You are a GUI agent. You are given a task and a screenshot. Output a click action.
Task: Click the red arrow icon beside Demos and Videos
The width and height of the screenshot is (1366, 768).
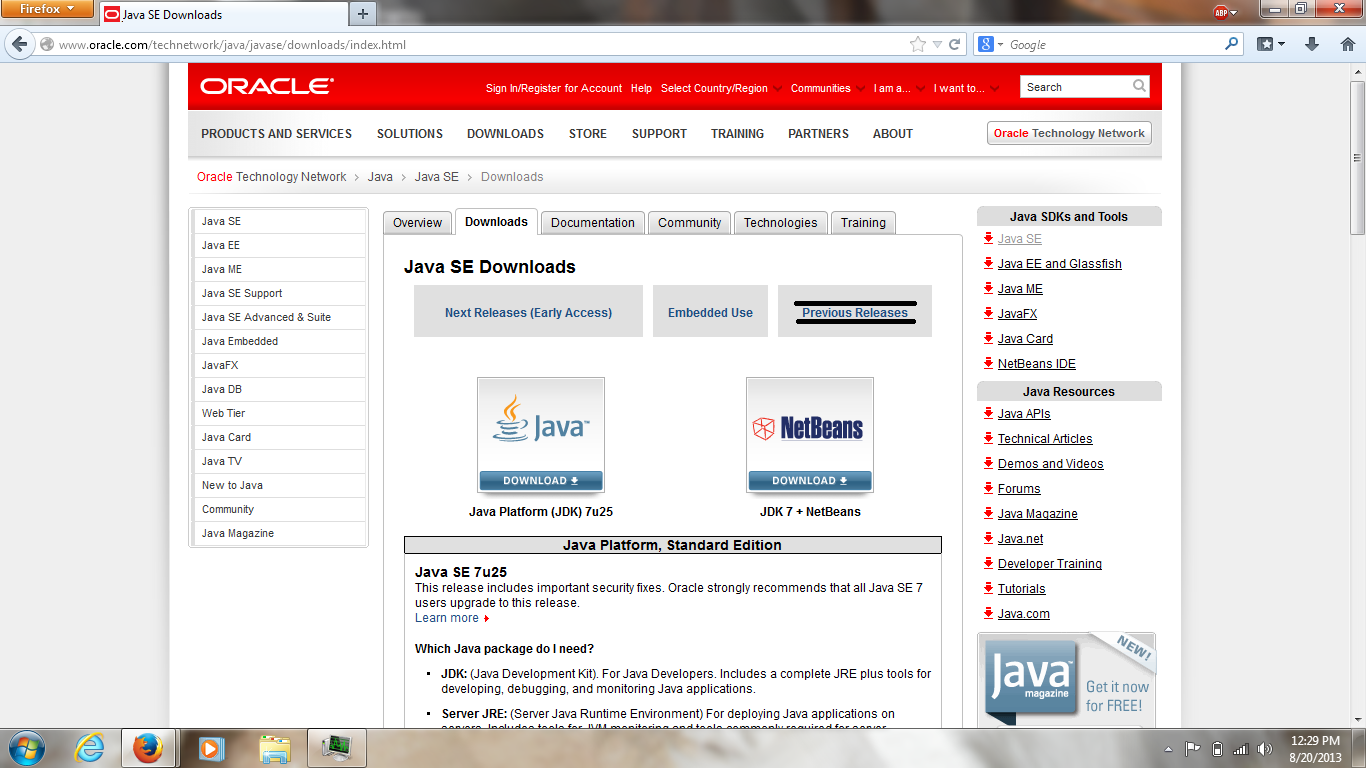[x=988, y=463]
